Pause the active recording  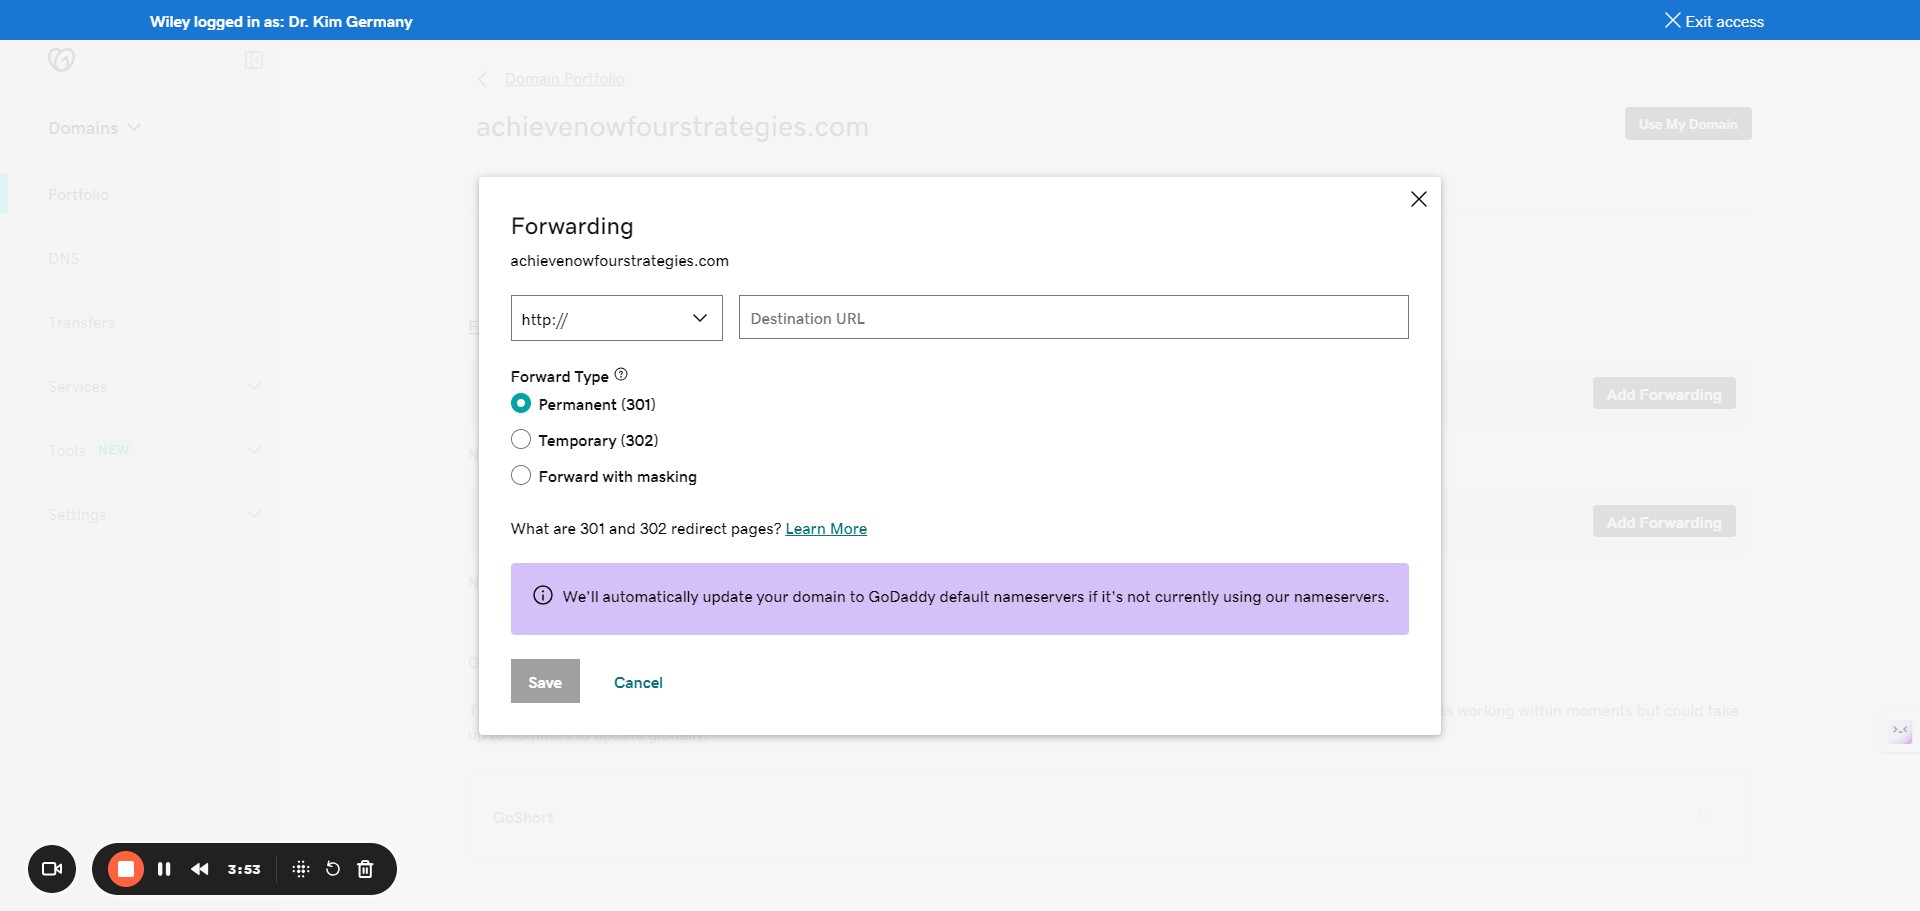pos(164,868)
